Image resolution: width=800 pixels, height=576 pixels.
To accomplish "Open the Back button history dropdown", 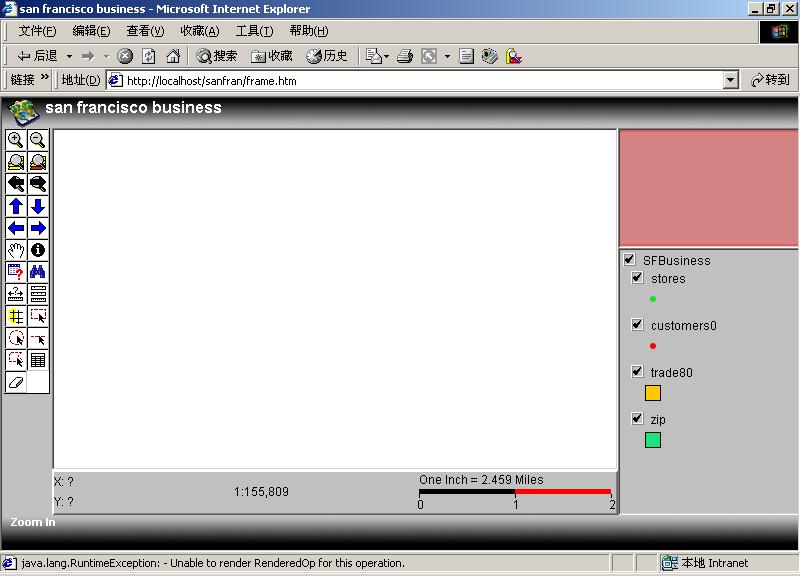I will coord(69,56).
